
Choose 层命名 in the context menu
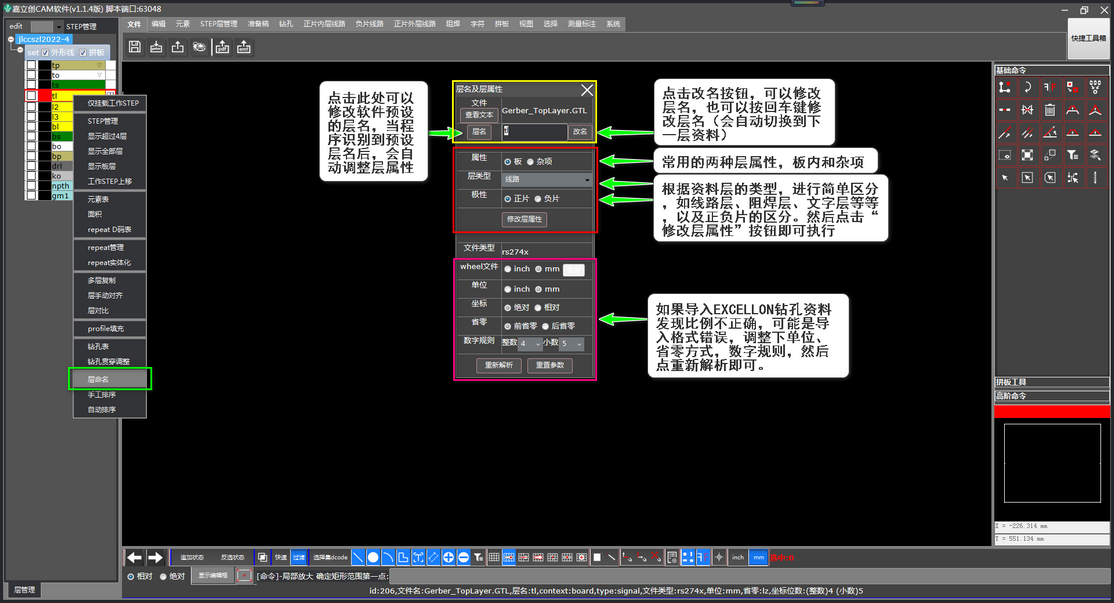pyautogui.click(x=110, y=379)
